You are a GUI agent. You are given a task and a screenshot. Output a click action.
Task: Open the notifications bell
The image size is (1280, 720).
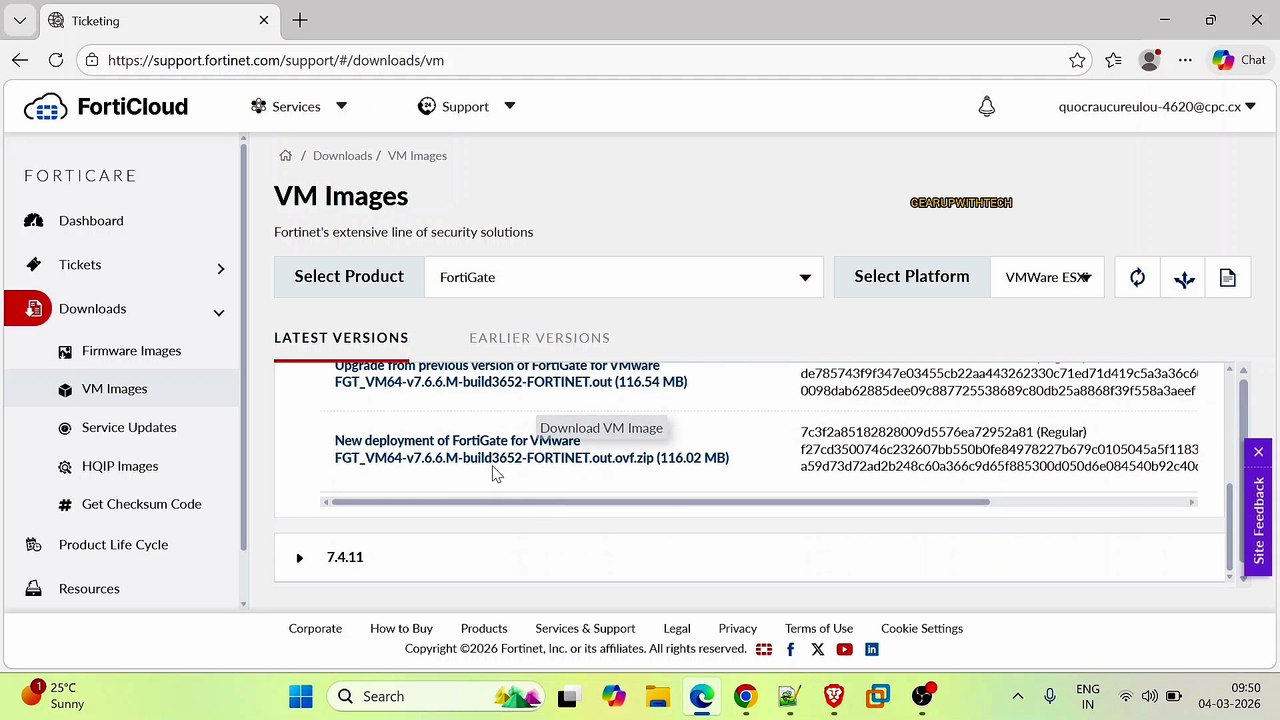pyautogui.click(x=987, y=106)
